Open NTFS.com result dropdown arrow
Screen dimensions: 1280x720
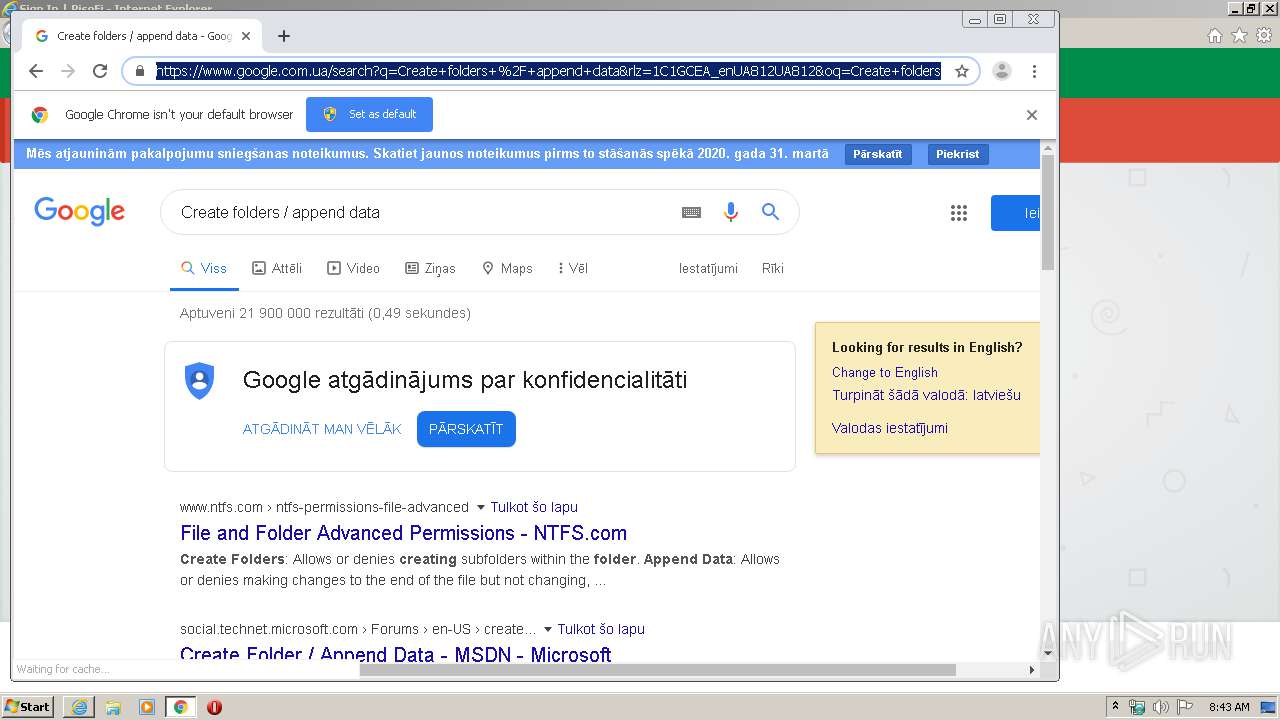(x=480, y=507)
